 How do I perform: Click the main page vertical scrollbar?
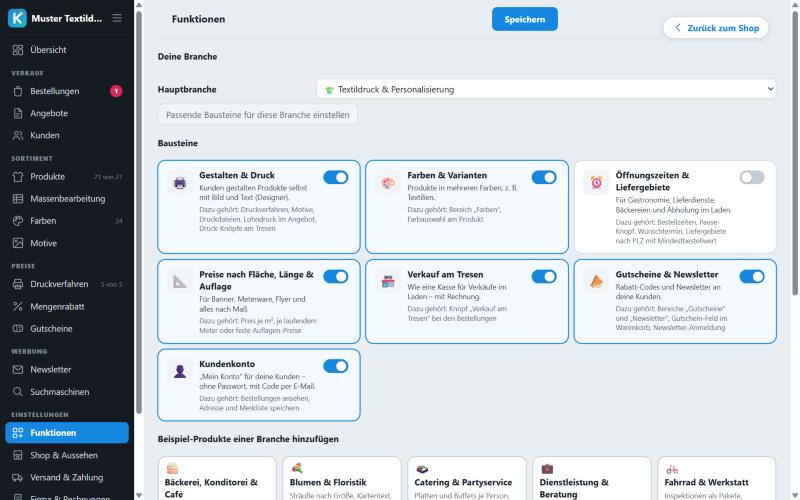[x=794, y=153]
